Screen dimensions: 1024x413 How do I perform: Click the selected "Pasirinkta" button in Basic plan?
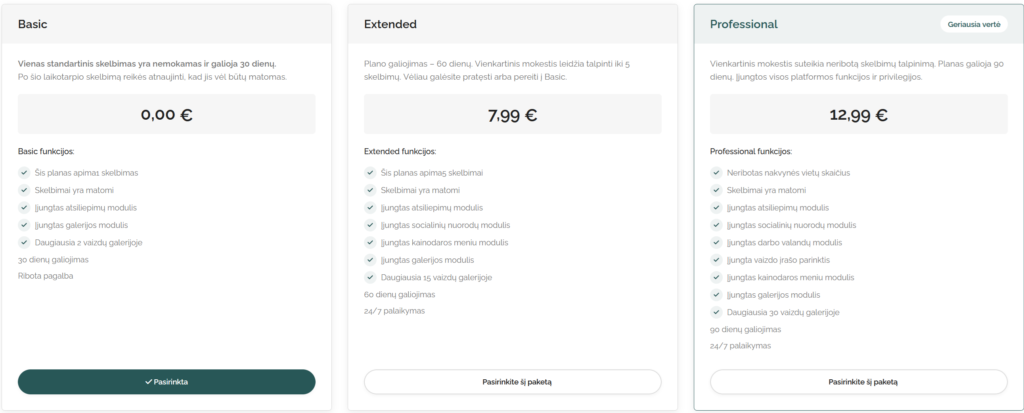click(167, 382)
